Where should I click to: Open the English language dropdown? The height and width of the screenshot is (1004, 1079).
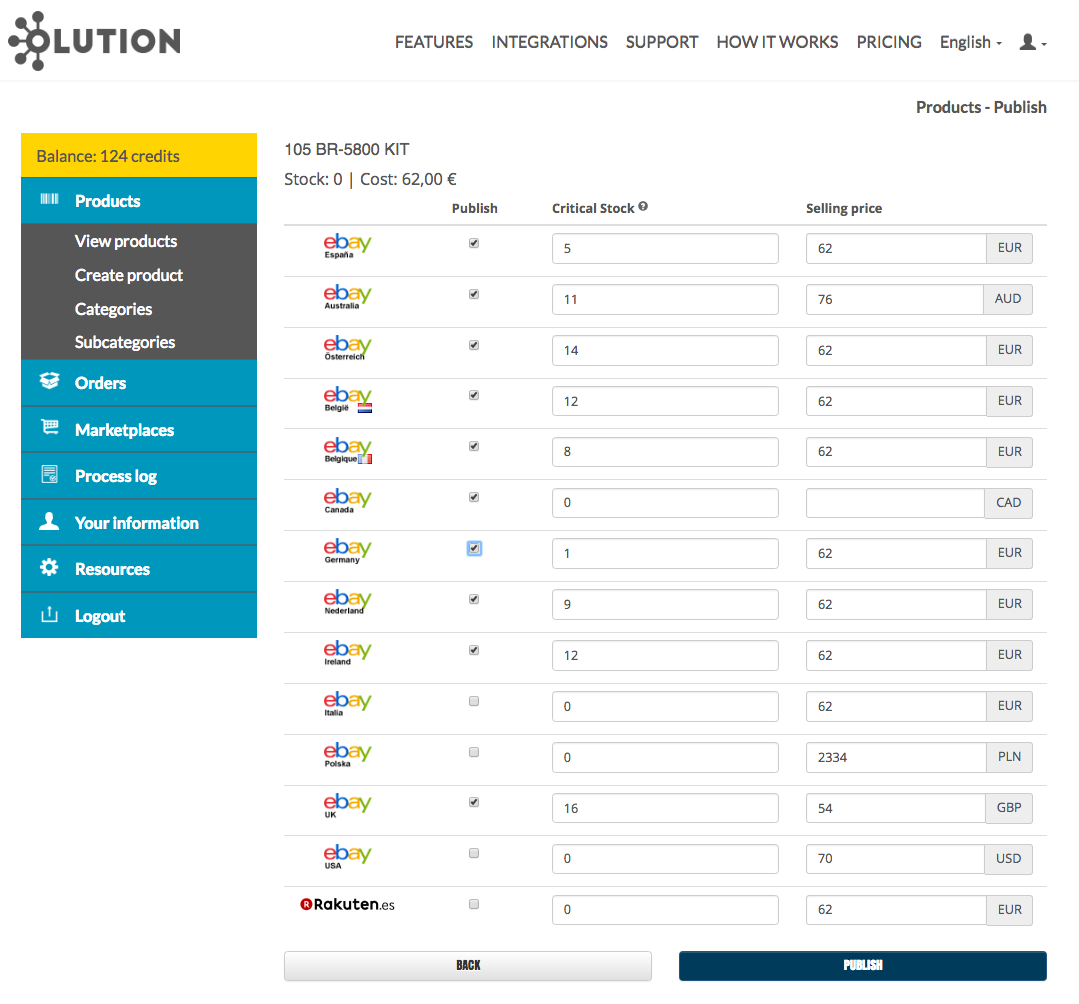tap(970, 43)
